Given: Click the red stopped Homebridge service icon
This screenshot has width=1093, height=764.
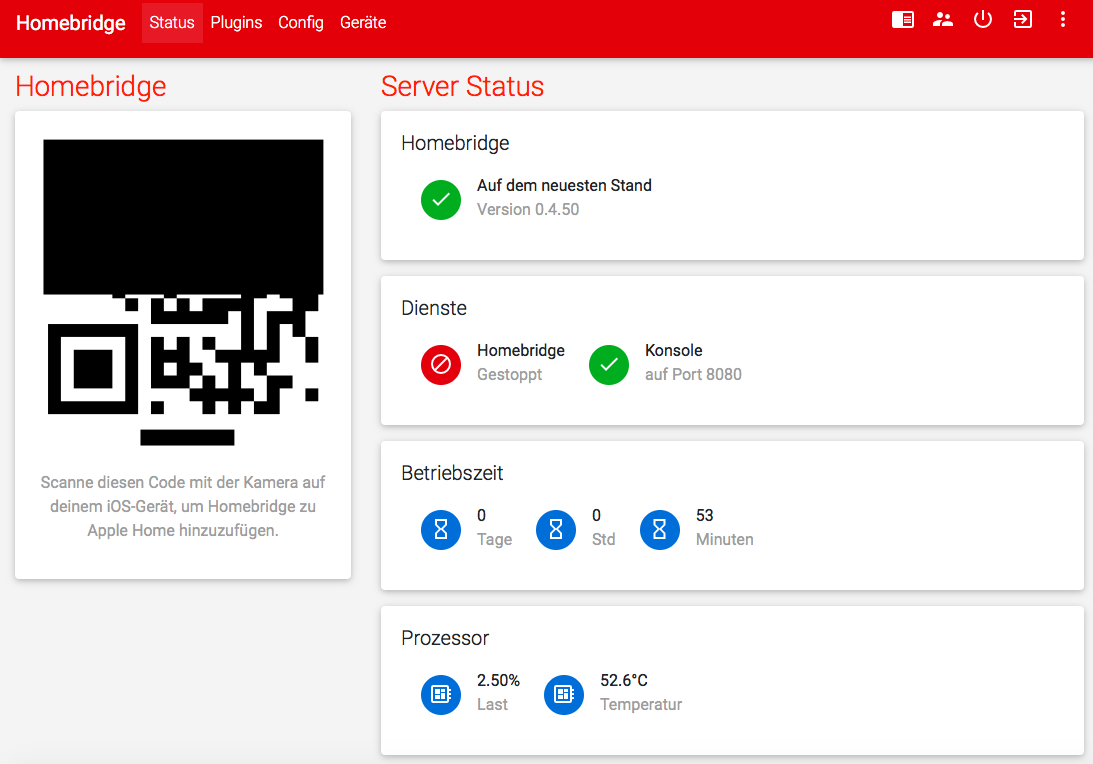Looking at the screenshot, I should [x=441, y=365].
